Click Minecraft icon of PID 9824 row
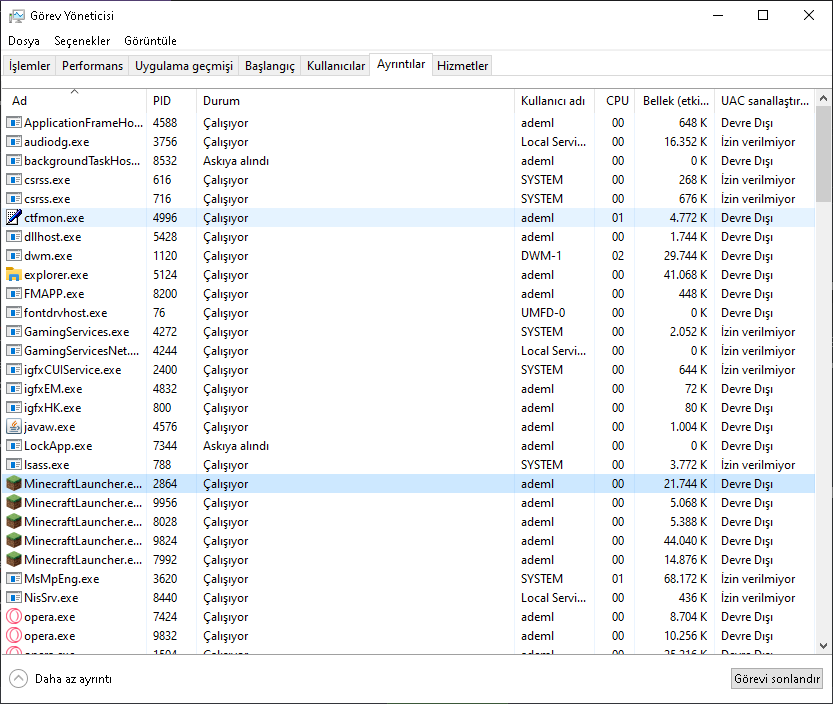The height and width of the screenshot is (704, 833). [x=14, y=540]
